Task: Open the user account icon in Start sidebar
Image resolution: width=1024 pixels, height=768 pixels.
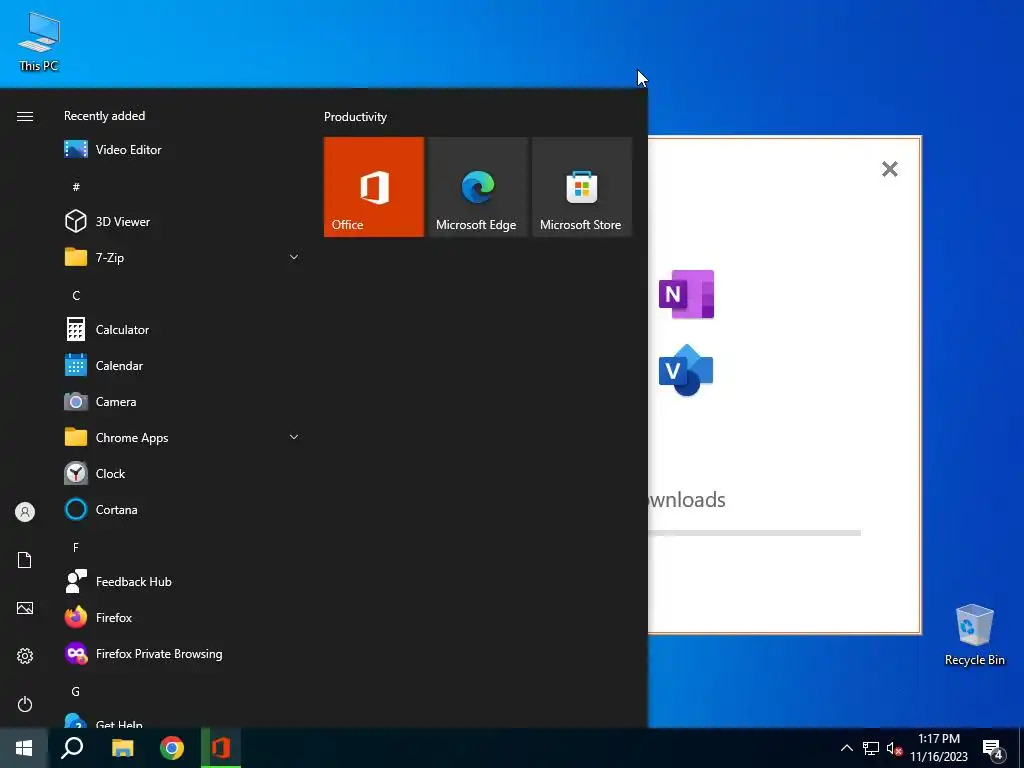Action: point(25,512)
